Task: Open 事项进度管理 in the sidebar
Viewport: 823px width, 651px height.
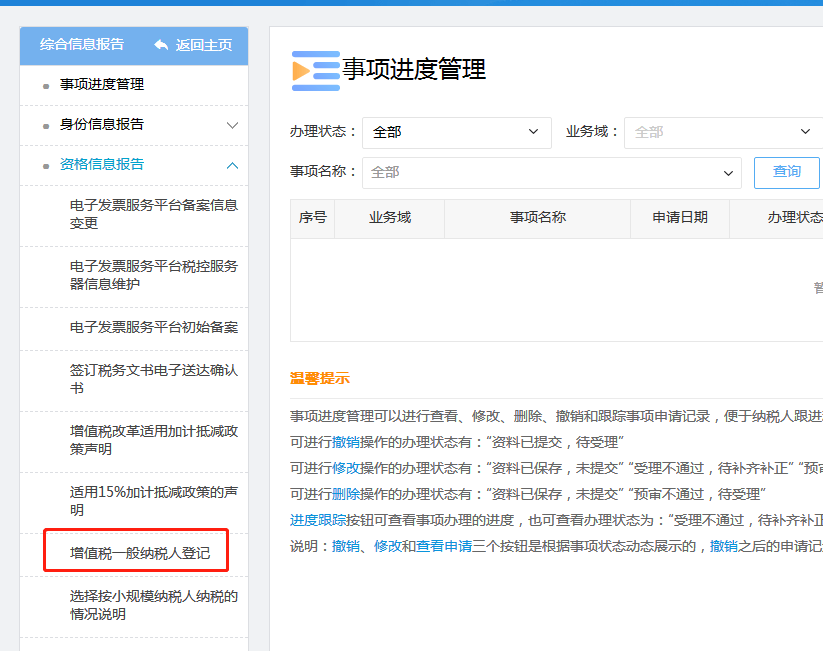Action: click(102, 85)
